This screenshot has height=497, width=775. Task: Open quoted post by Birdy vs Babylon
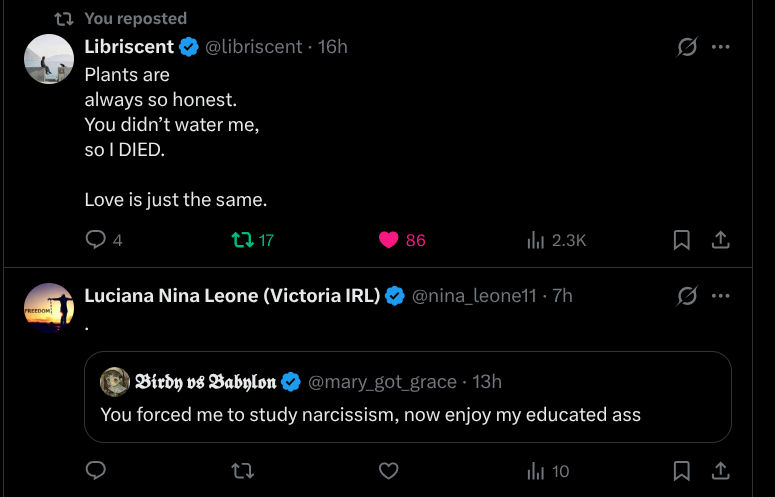(407, 415)
